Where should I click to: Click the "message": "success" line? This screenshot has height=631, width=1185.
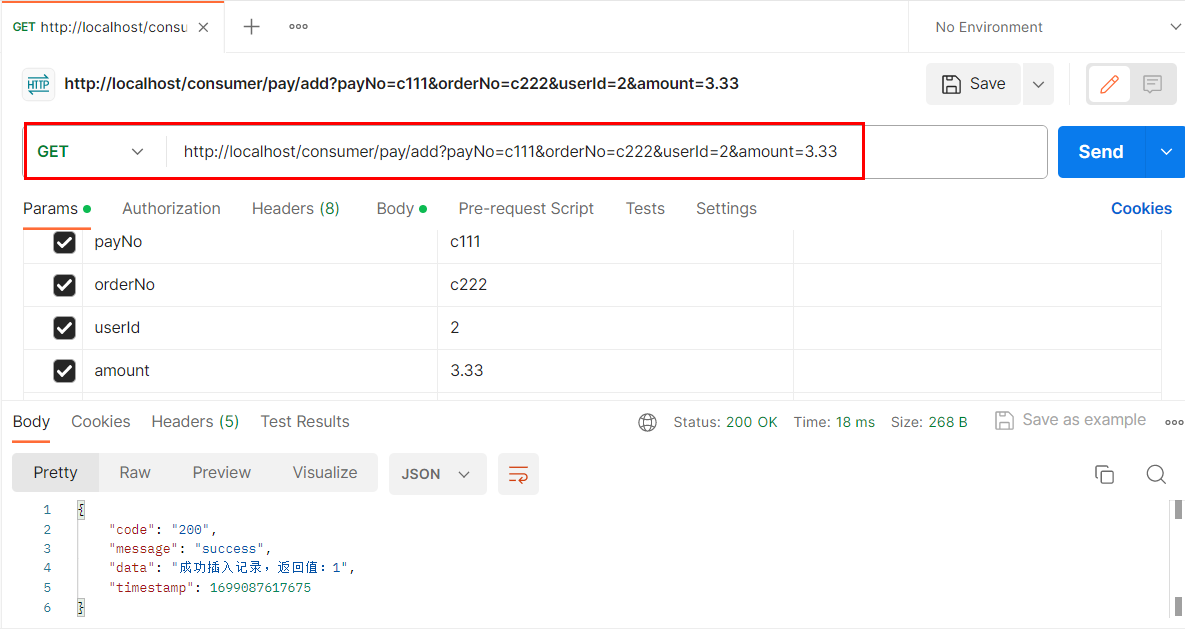coord(190,549)
